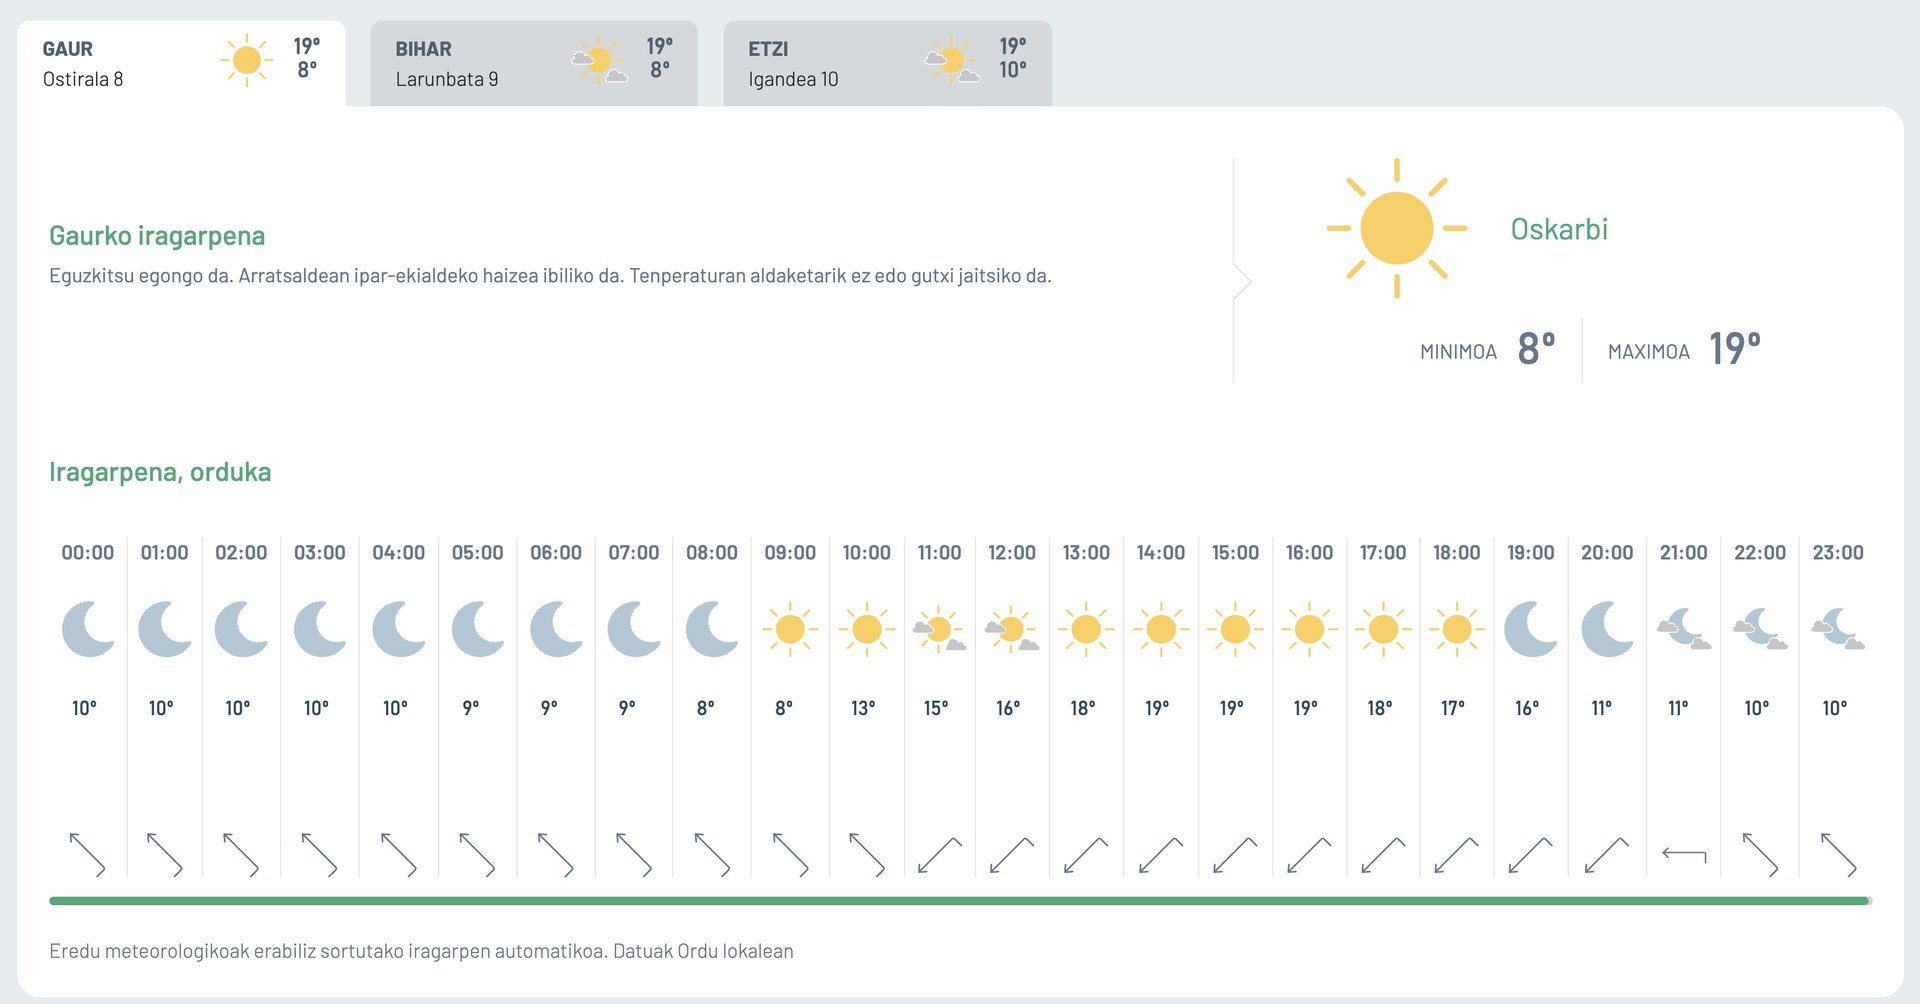Click the 13:00 hour label

point(1086,553)
